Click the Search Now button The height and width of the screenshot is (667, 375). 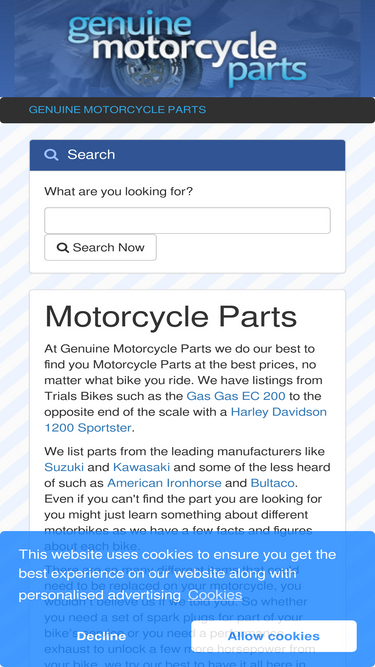point(100,247)
